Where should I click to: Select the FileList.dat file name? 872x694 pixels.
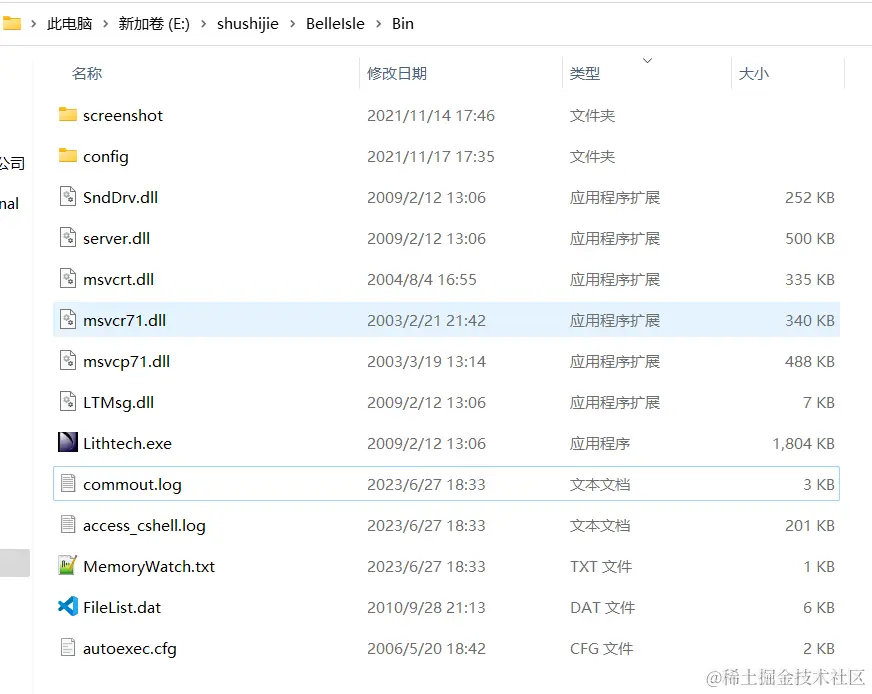(122, 608)
